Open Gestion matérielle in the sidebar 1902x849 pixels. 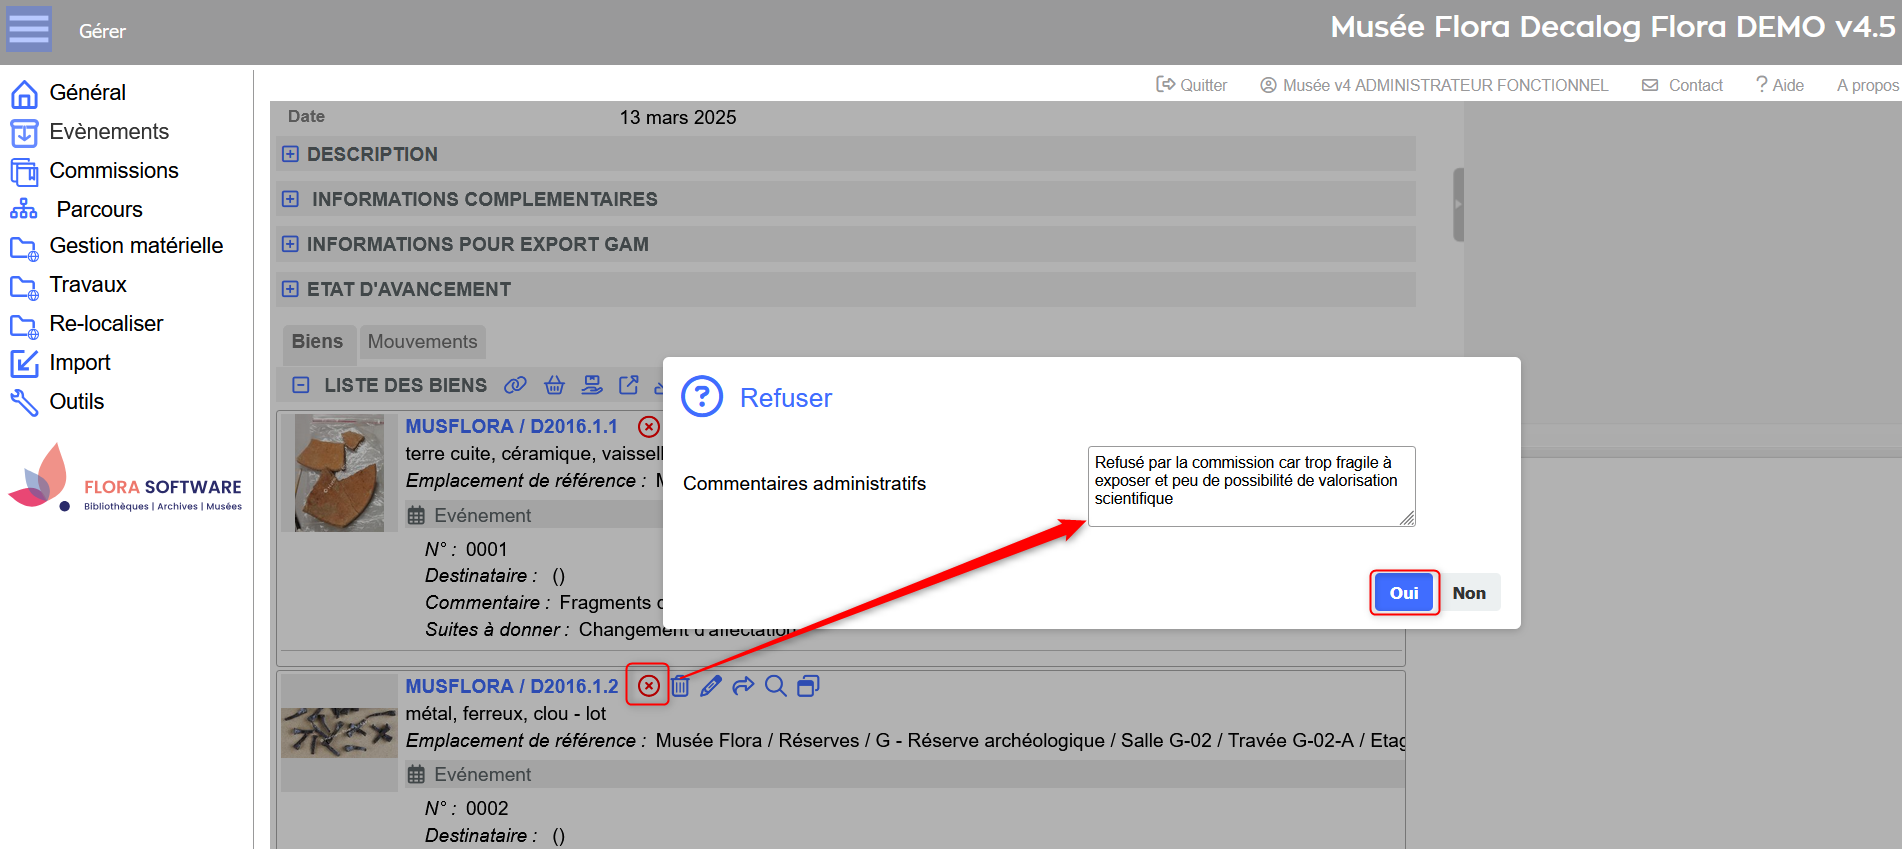(x=136, y=246)
